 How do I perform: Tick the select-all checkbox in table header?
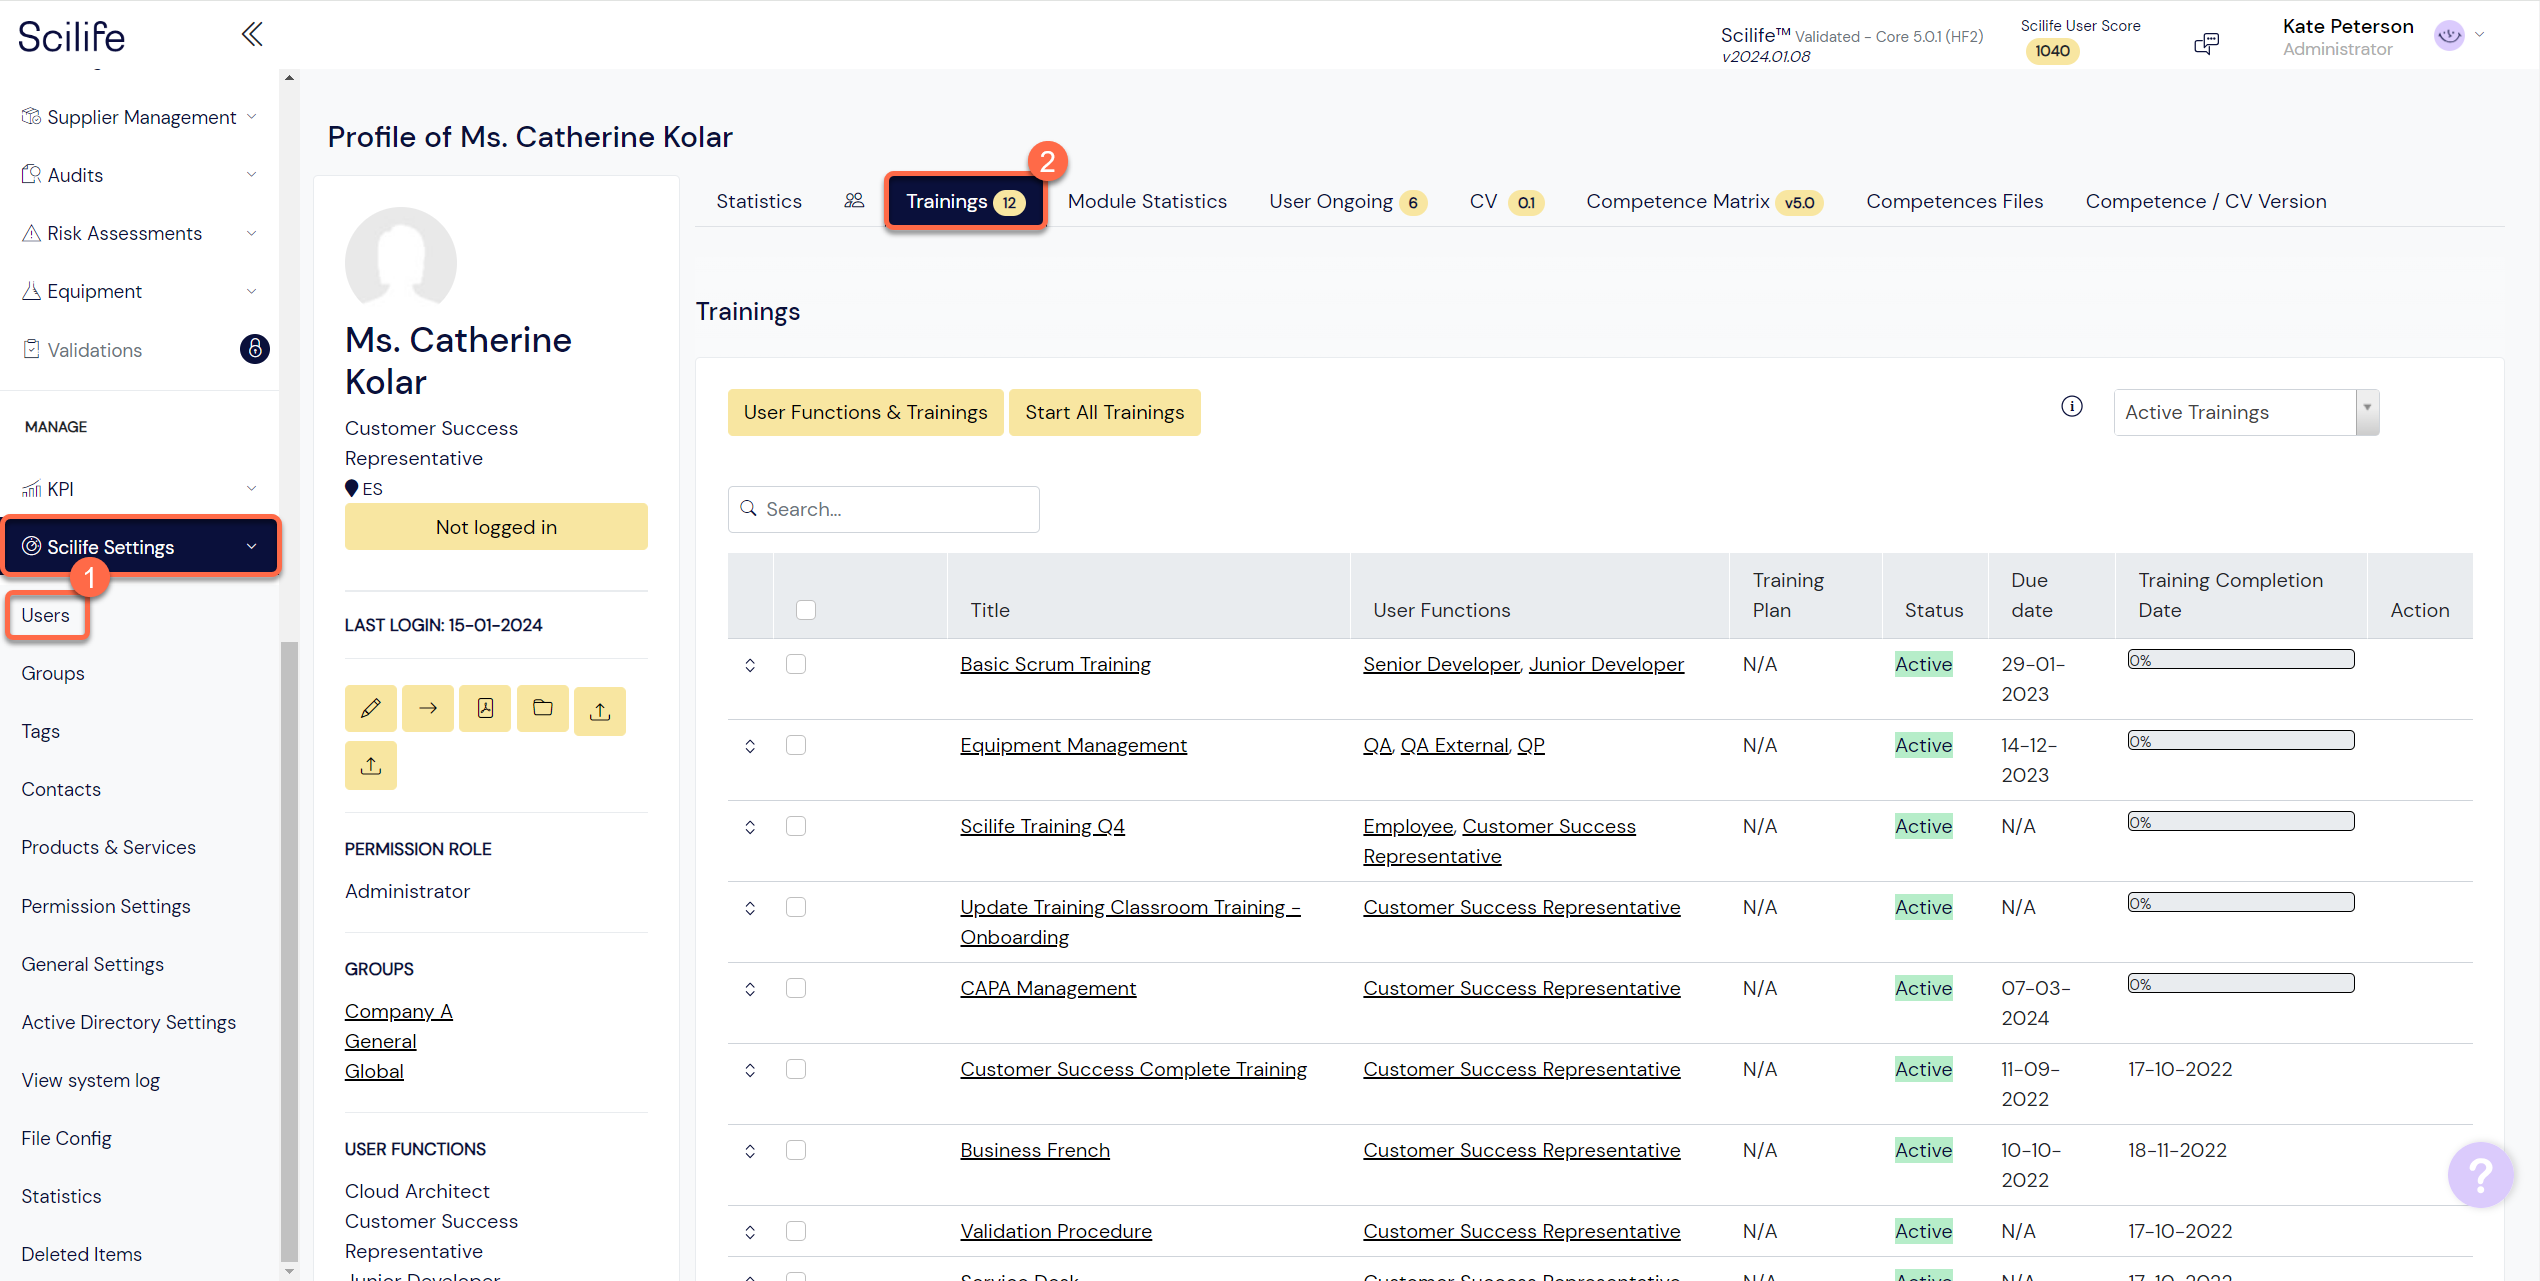pyautogui.click(x=806, y=610)
